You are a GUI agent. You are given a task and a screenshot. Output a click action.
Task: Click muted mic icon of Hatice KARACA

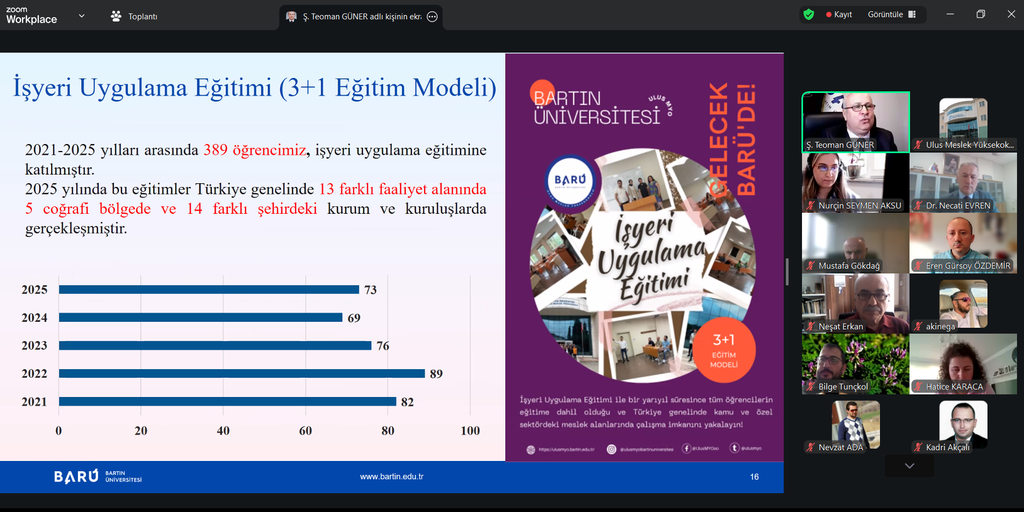[x=917, y=387]
